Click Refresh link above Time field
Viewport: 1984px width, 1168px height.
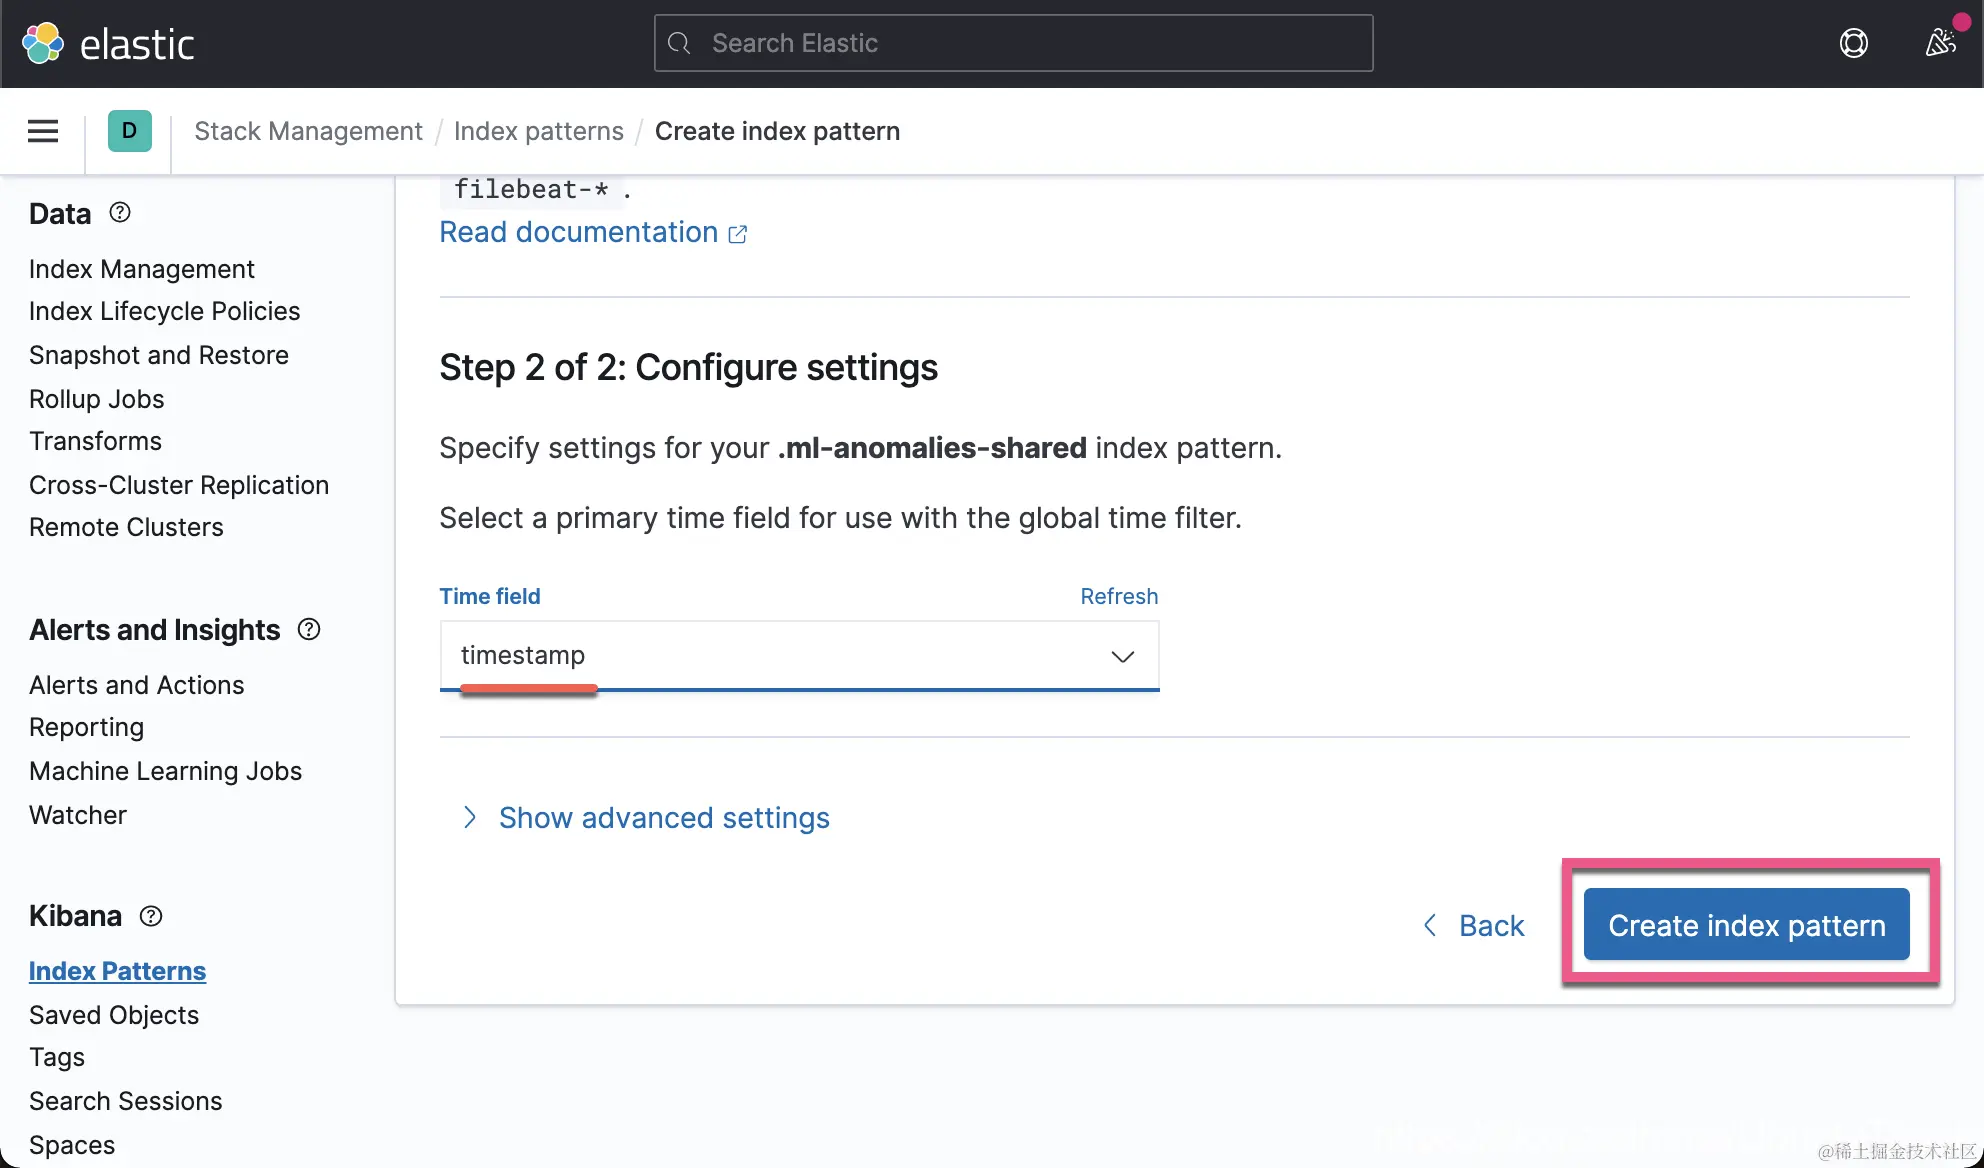[1118, 596]
